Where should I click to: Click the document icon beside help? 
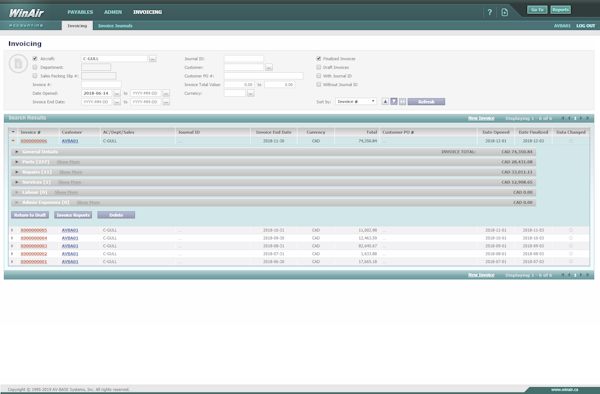pos(505,12)
